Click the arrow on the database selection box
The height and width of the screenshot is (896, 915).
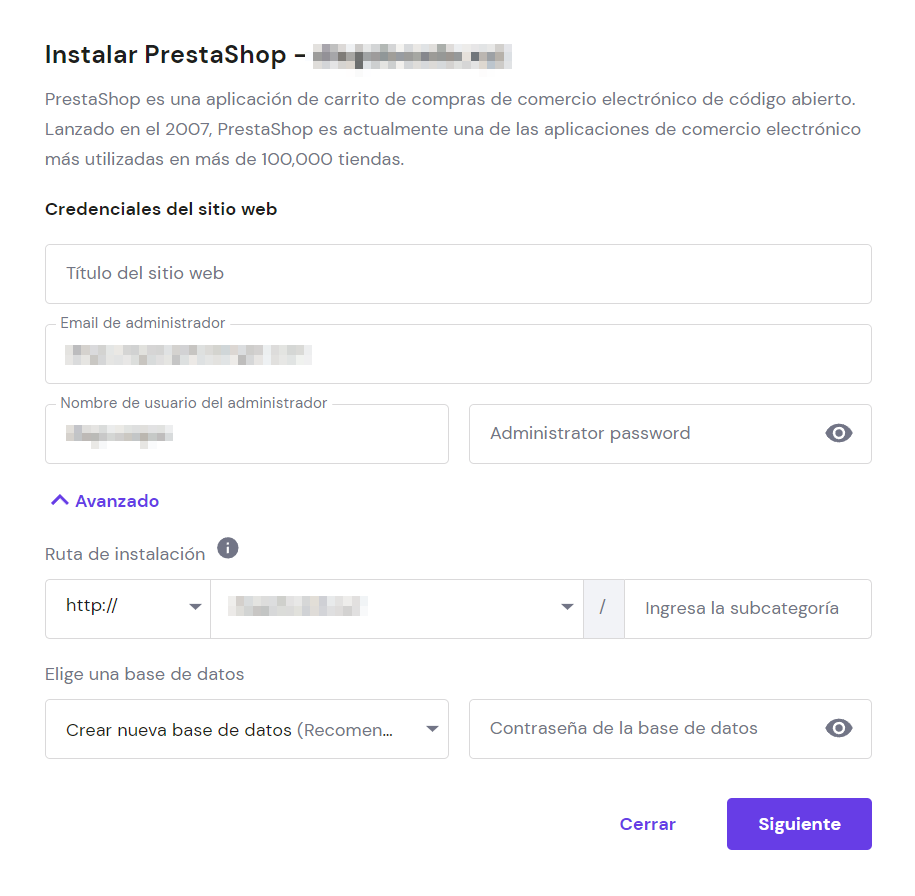[432, 728]
